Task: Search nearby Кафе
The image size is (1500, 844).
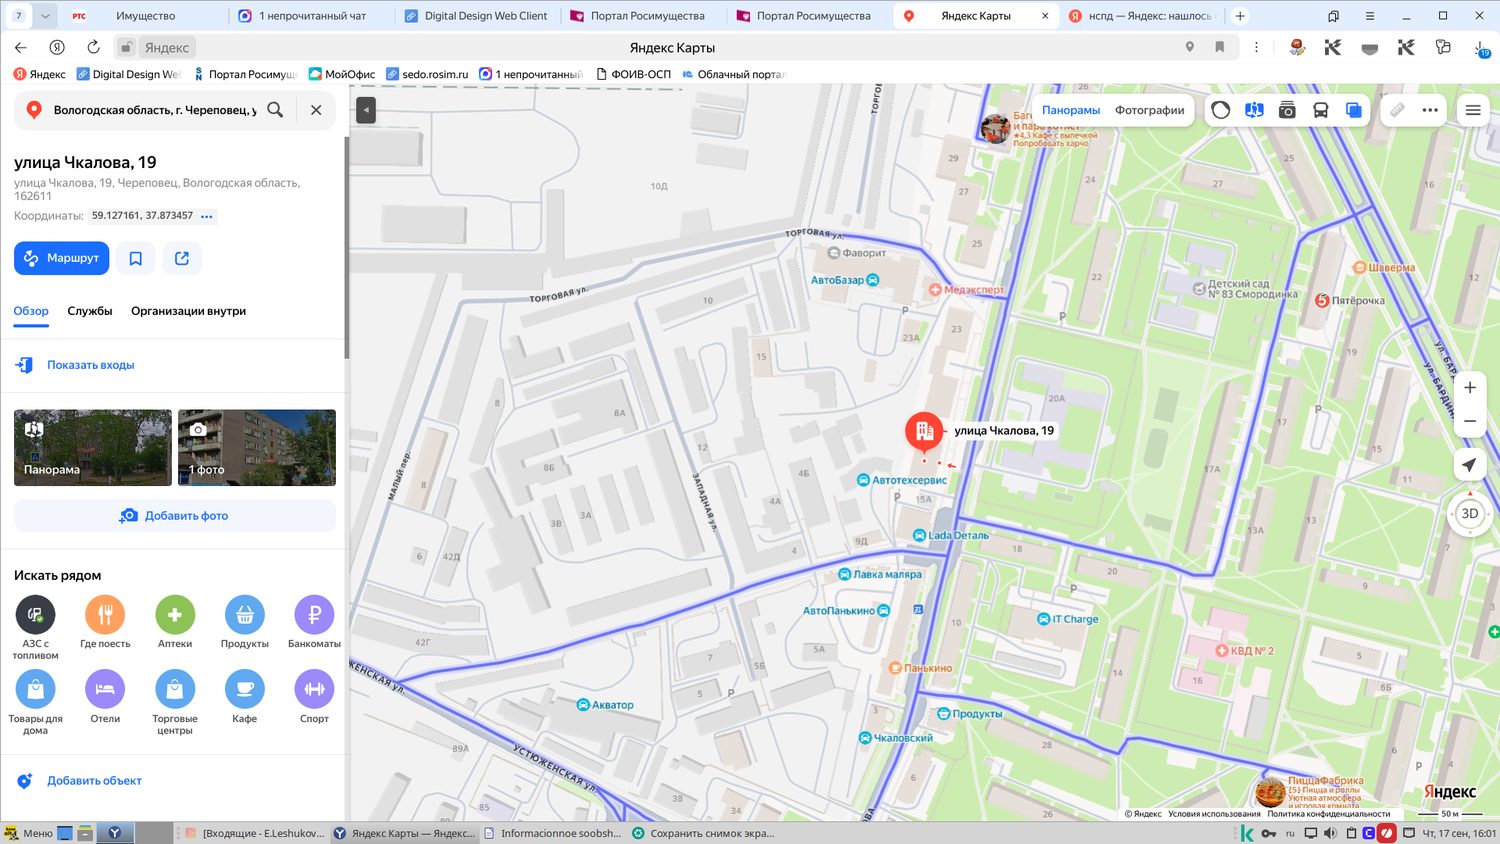Action: coord(245,689)
